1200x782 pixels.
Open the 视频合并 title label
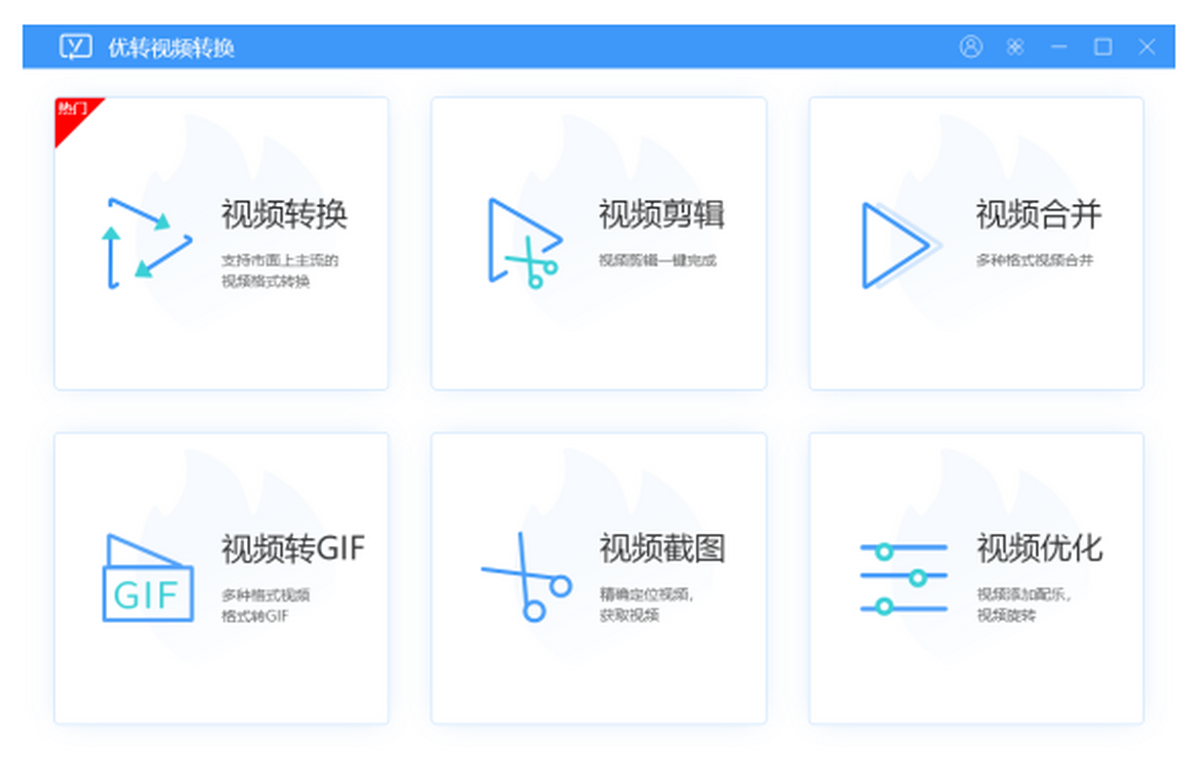coord(1038,214)
